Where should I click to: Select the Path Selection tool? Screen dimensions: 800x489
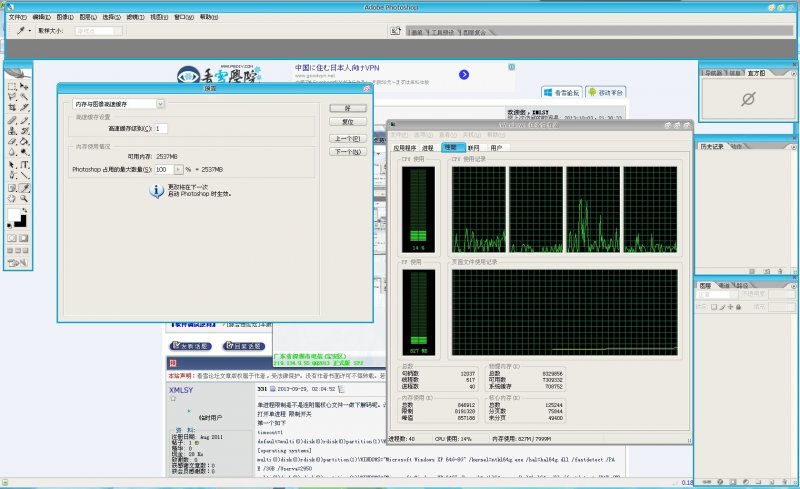pos(12,165)
